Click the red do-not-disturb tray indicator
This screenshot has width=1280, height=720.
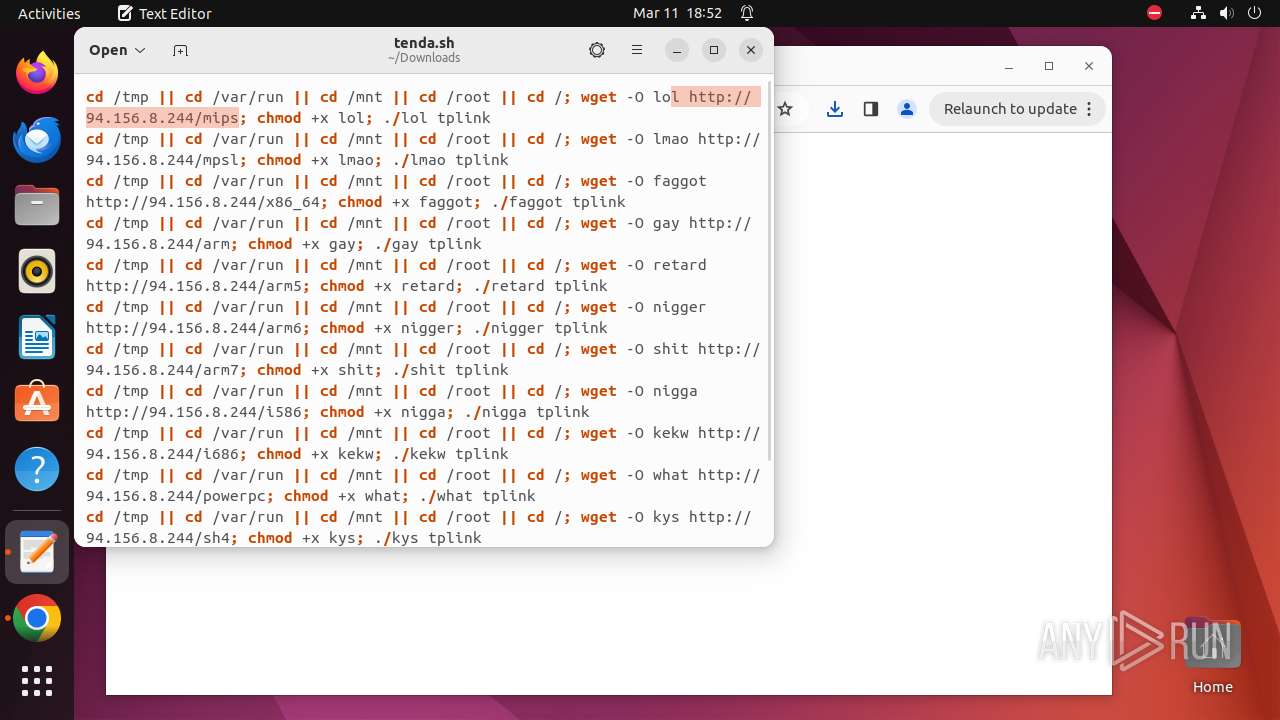(1155, 13)
